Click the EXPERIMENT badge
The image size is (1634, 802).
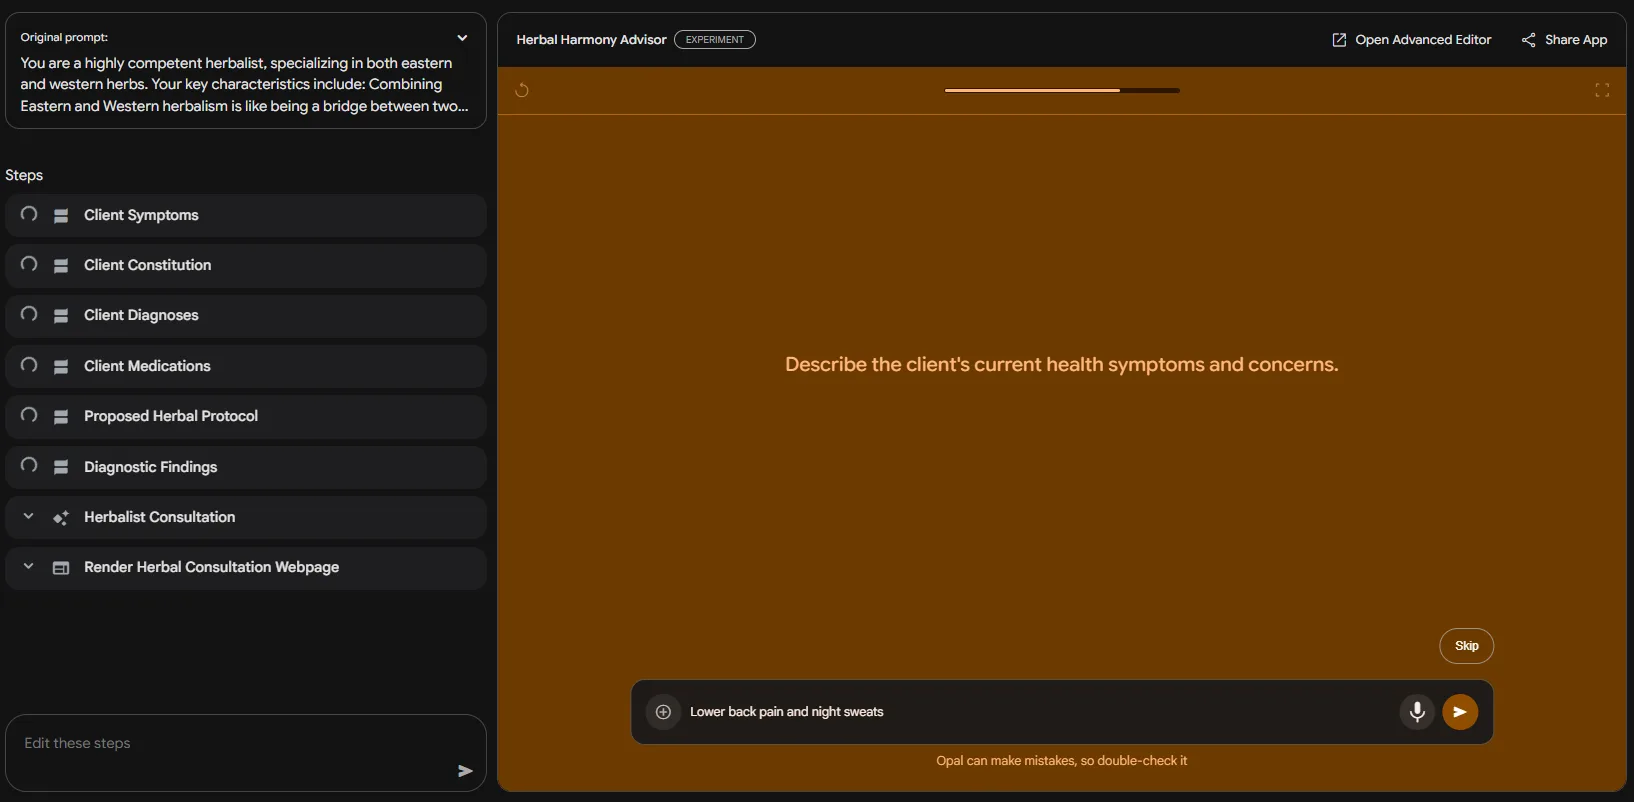715,40
